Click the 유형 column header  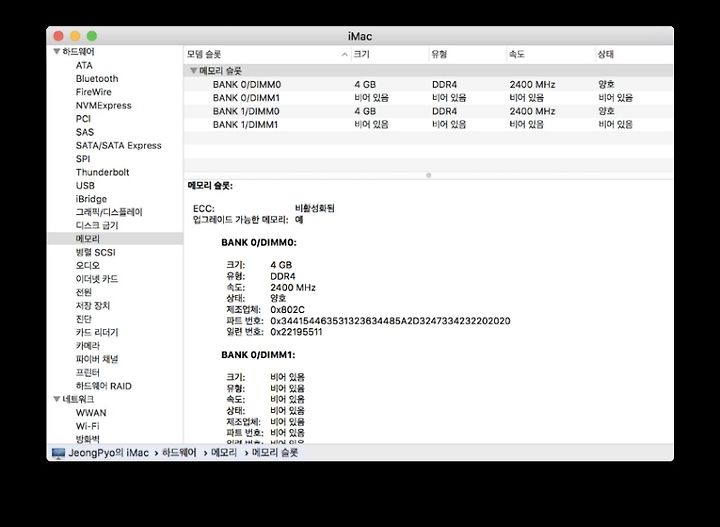(x=467, y=54)
